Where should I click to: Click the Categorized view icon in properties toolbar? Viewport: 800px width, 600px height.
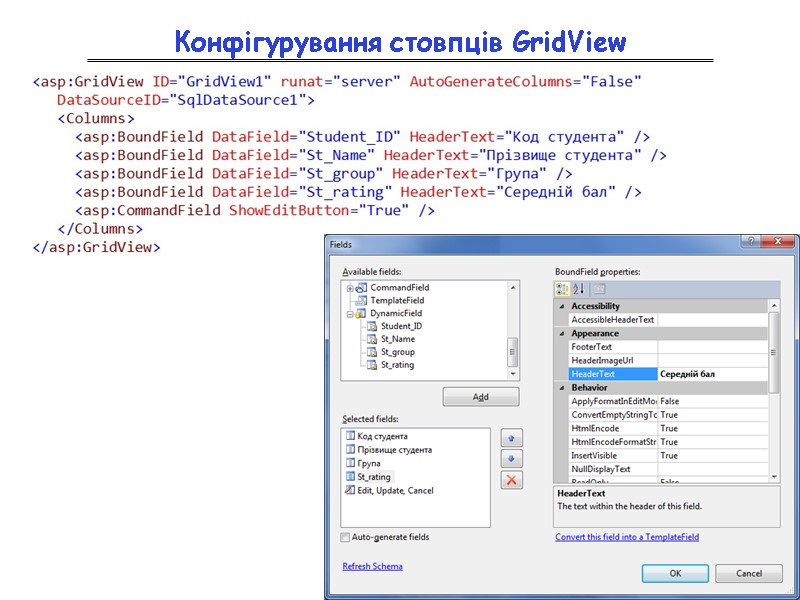[562, 289]
